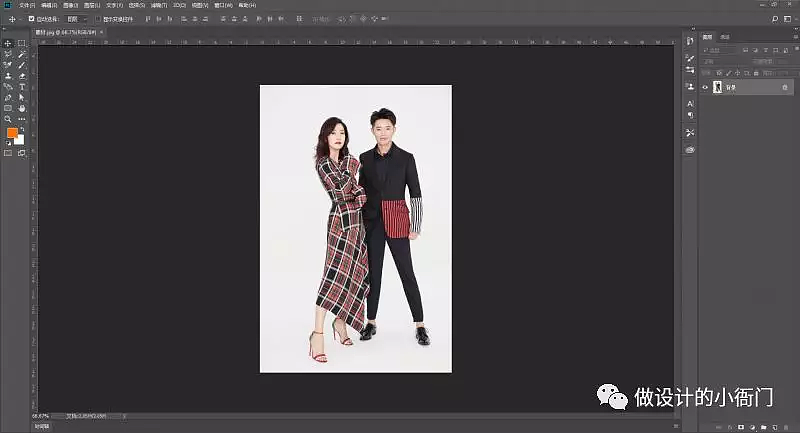Open the Creative Cloud Libraries panel icon
800x433 pixels.
pos(690,149)
